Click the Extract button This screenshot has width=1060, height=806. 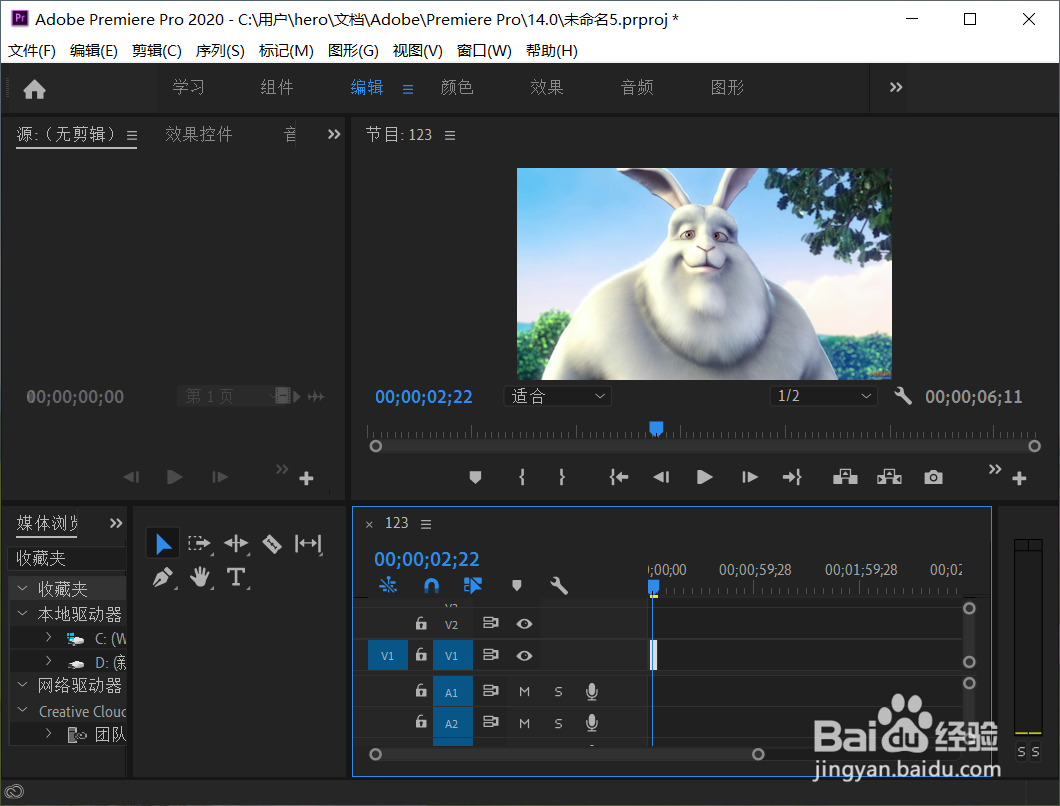(889, 477)
